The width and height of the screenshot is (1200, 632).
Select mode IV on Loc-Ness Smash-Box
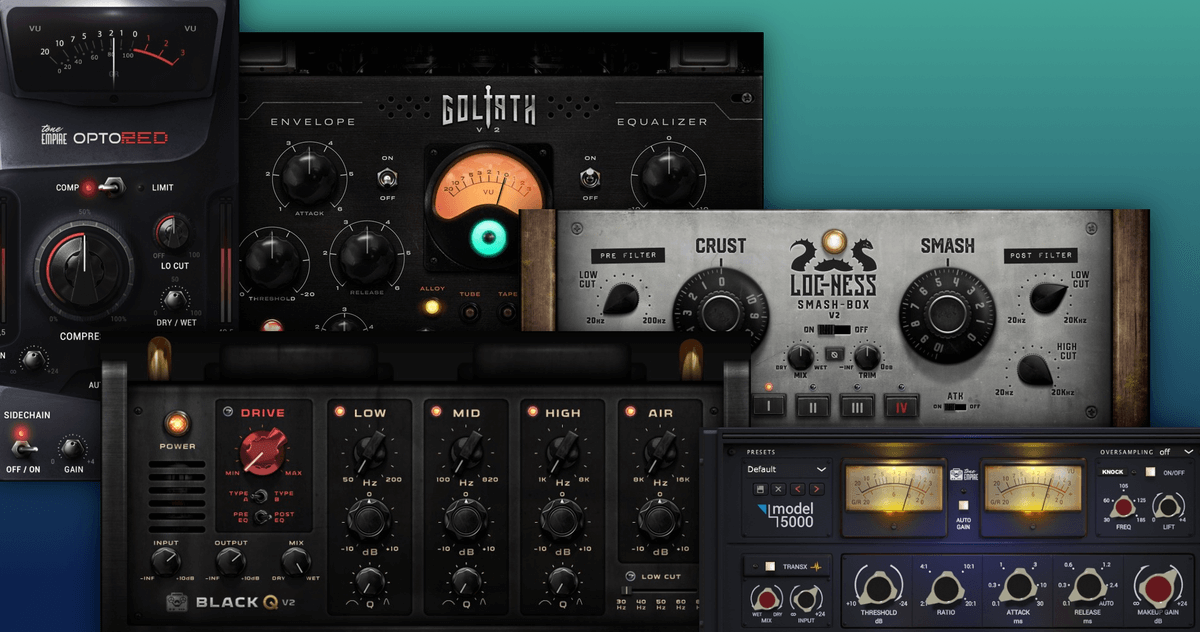900,407
